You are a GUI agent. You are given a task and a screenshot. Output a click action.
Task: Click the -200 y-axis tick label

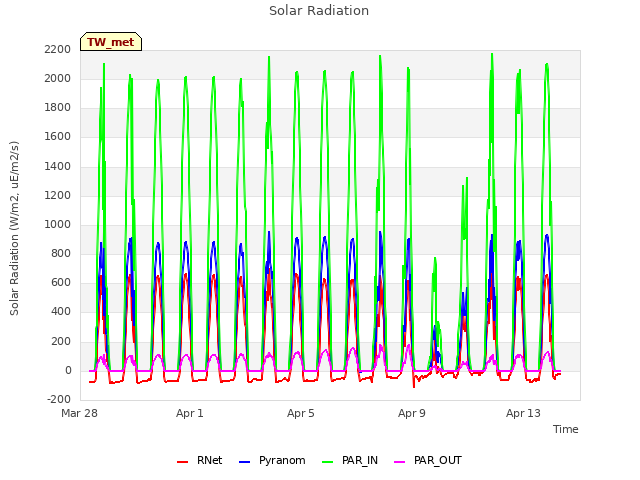(59, 399)
